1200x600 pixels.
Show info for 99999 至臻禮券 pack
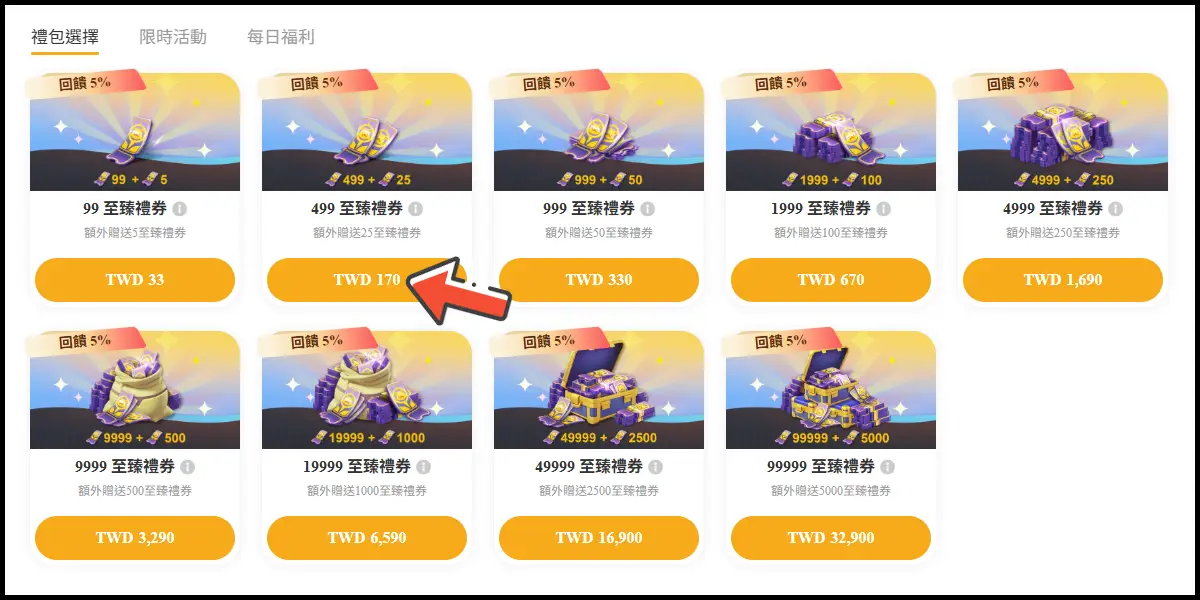(887, 467)
